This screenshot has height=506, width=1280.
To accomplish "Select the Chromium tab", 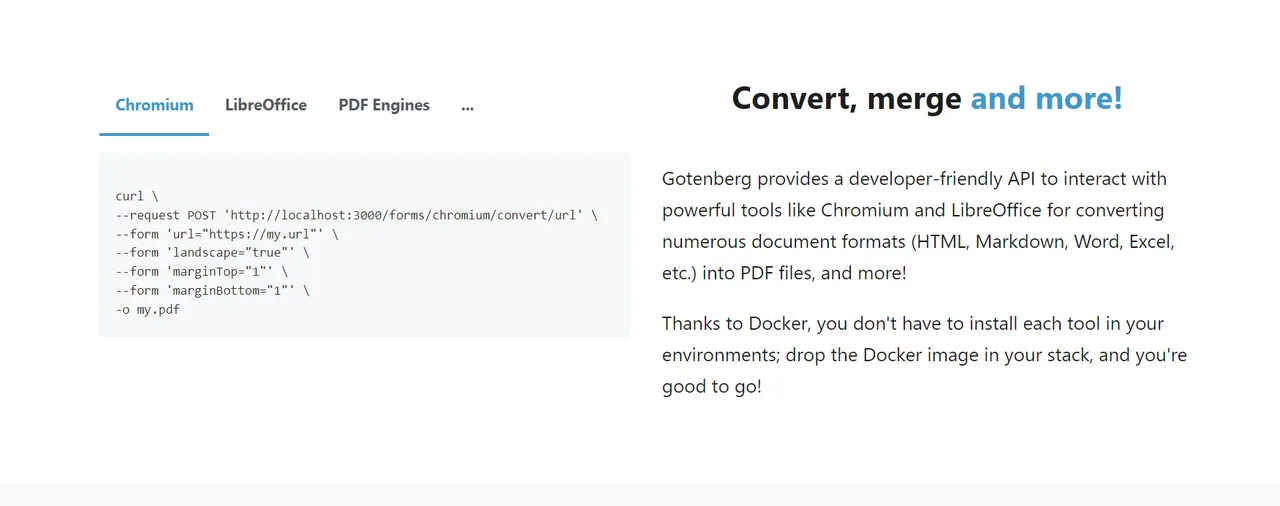I will coord(154,105).
